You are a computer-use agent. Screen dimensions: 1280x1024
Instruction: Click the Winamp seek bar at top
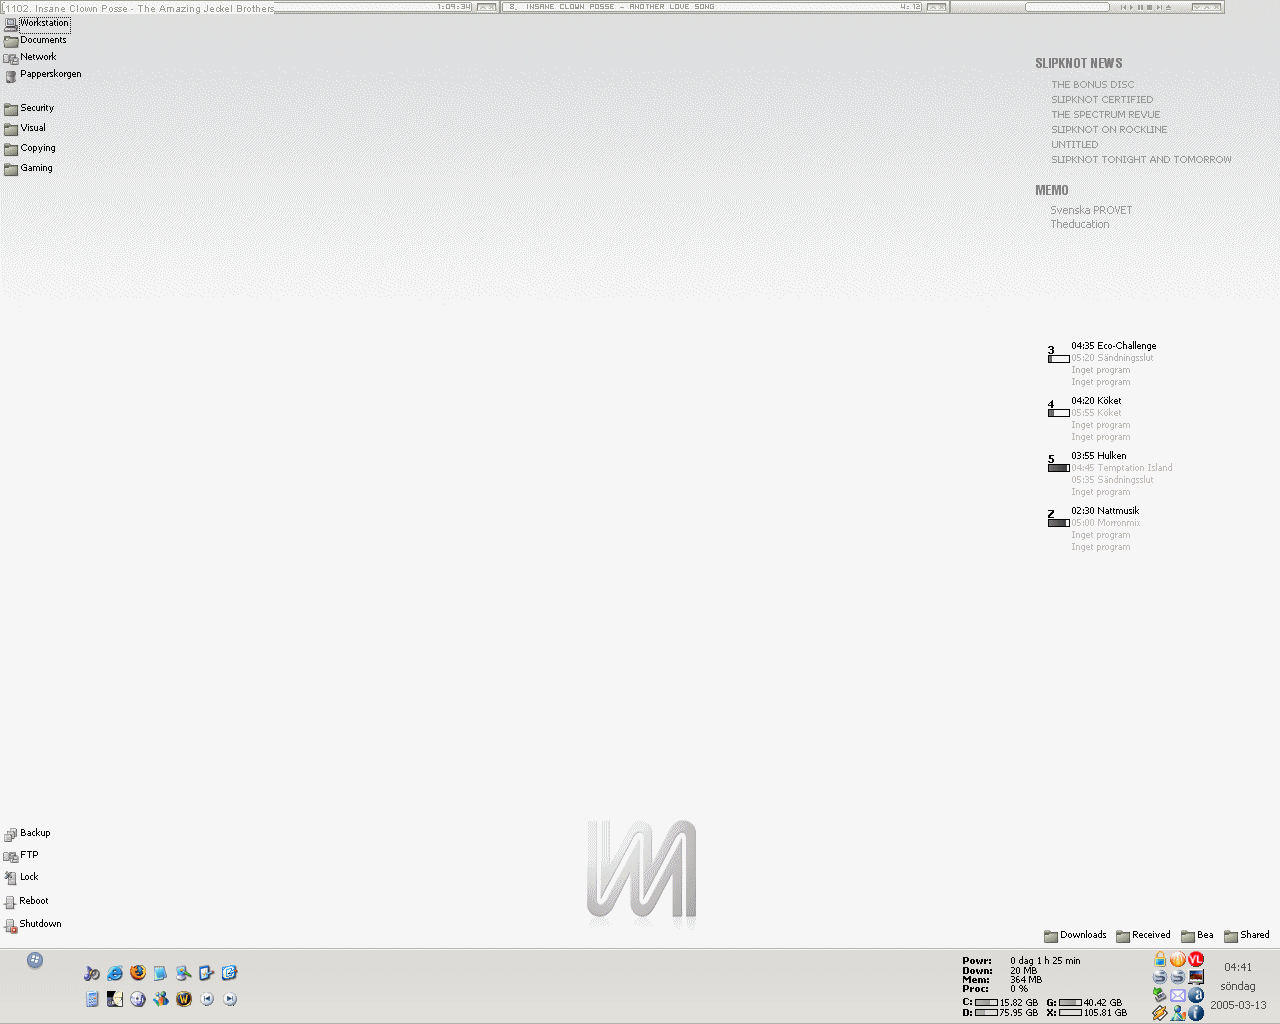click(1067, 7)
